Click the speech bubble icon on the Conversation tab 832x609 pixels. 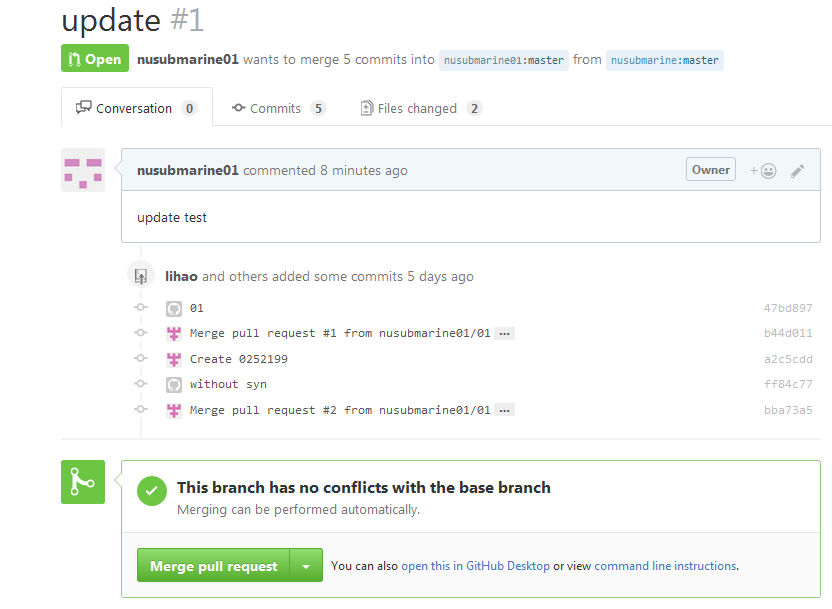[x=83, y=107]
